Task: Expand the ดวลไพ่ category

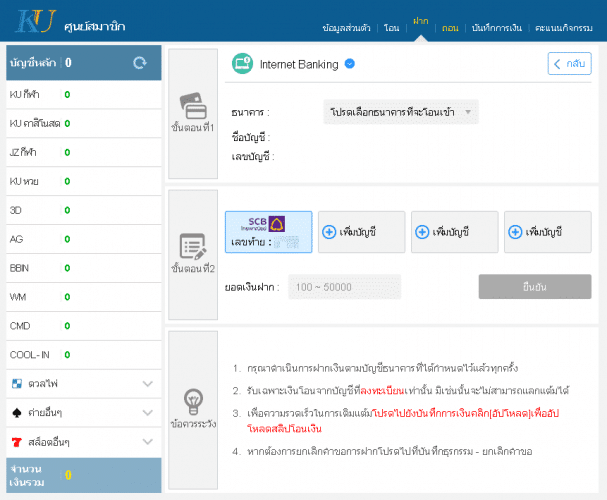Action: pos(147,384)
